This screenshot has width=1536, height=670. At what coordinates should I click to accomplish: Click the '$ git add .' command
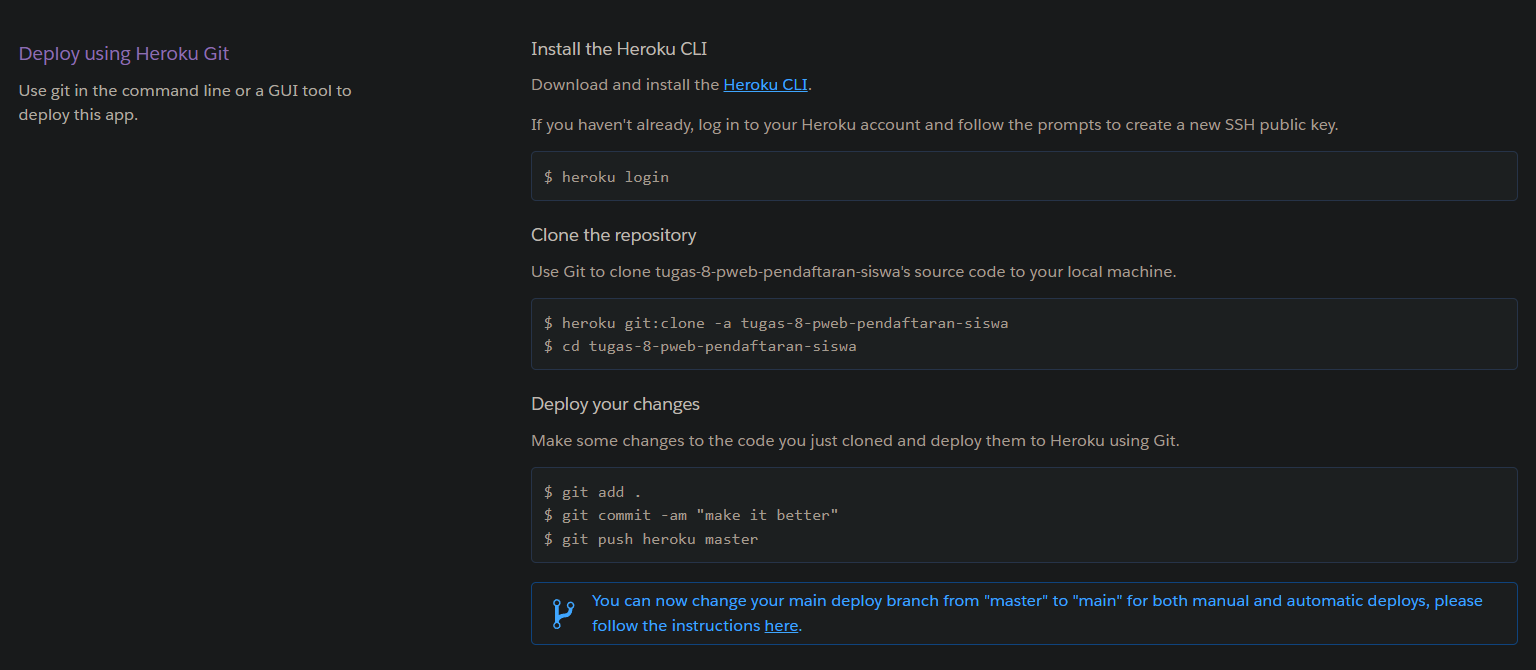592,492
